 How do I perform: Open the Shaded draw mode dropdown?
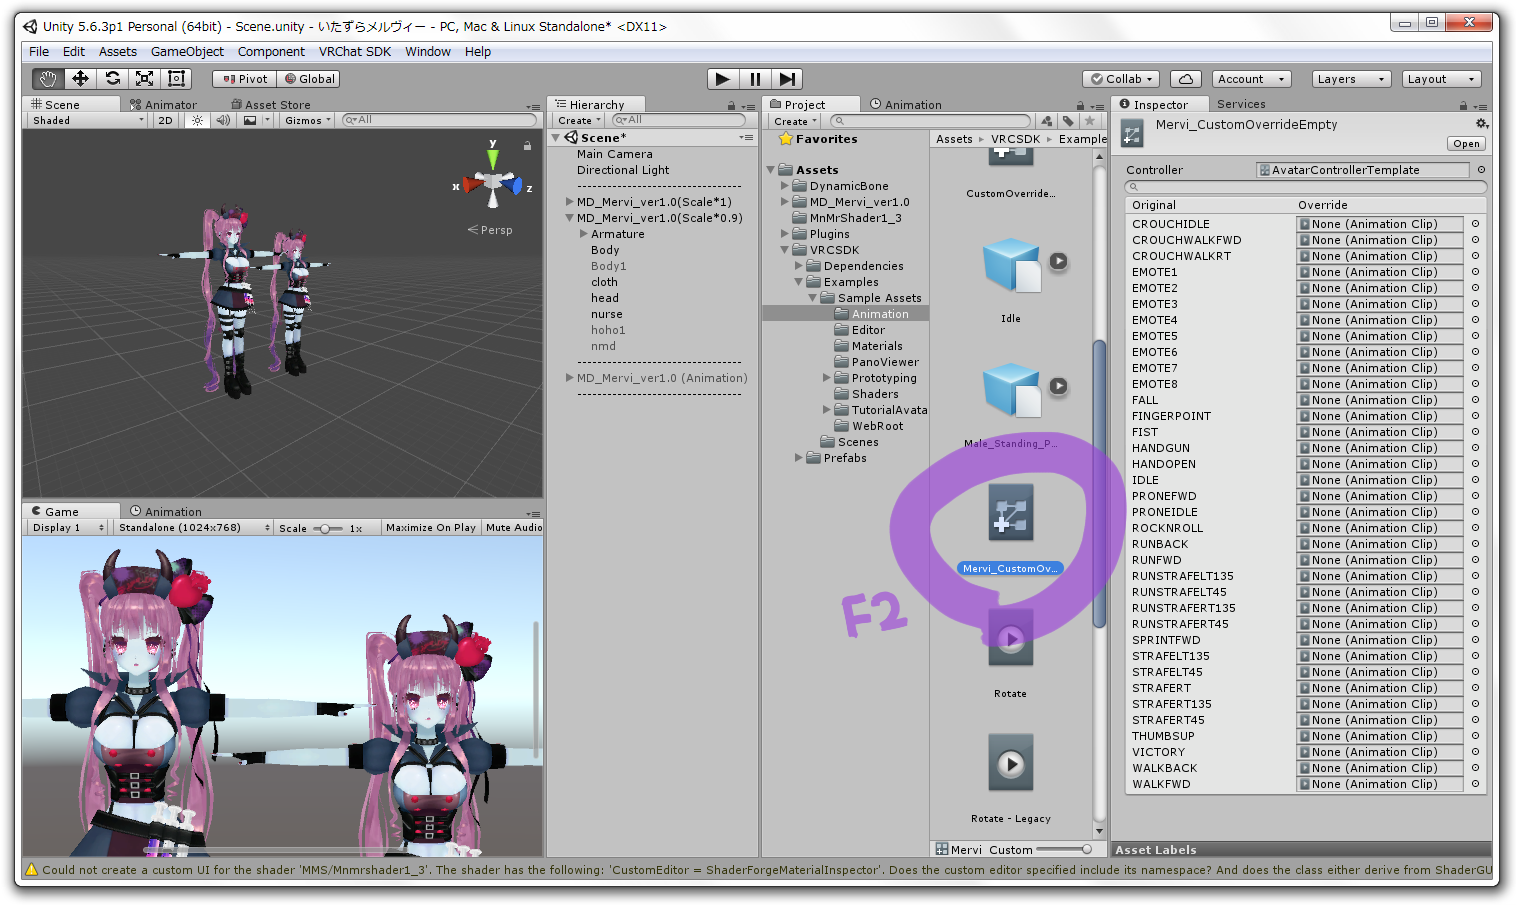(87, 120)
